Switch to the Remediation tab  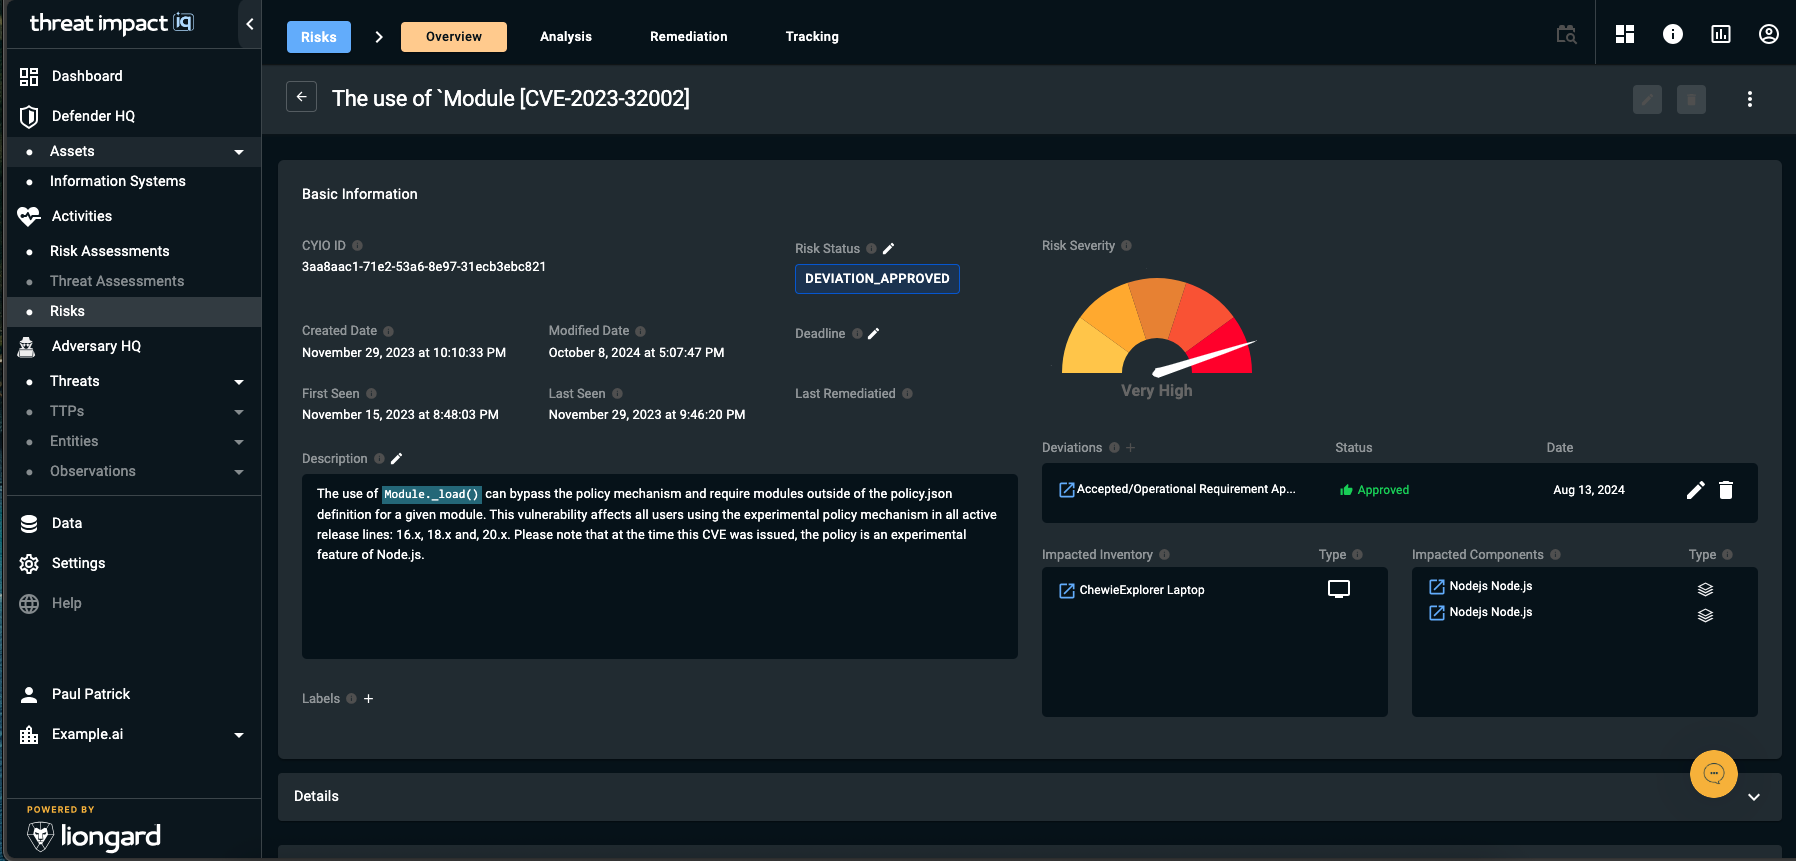tap(689, 37)
